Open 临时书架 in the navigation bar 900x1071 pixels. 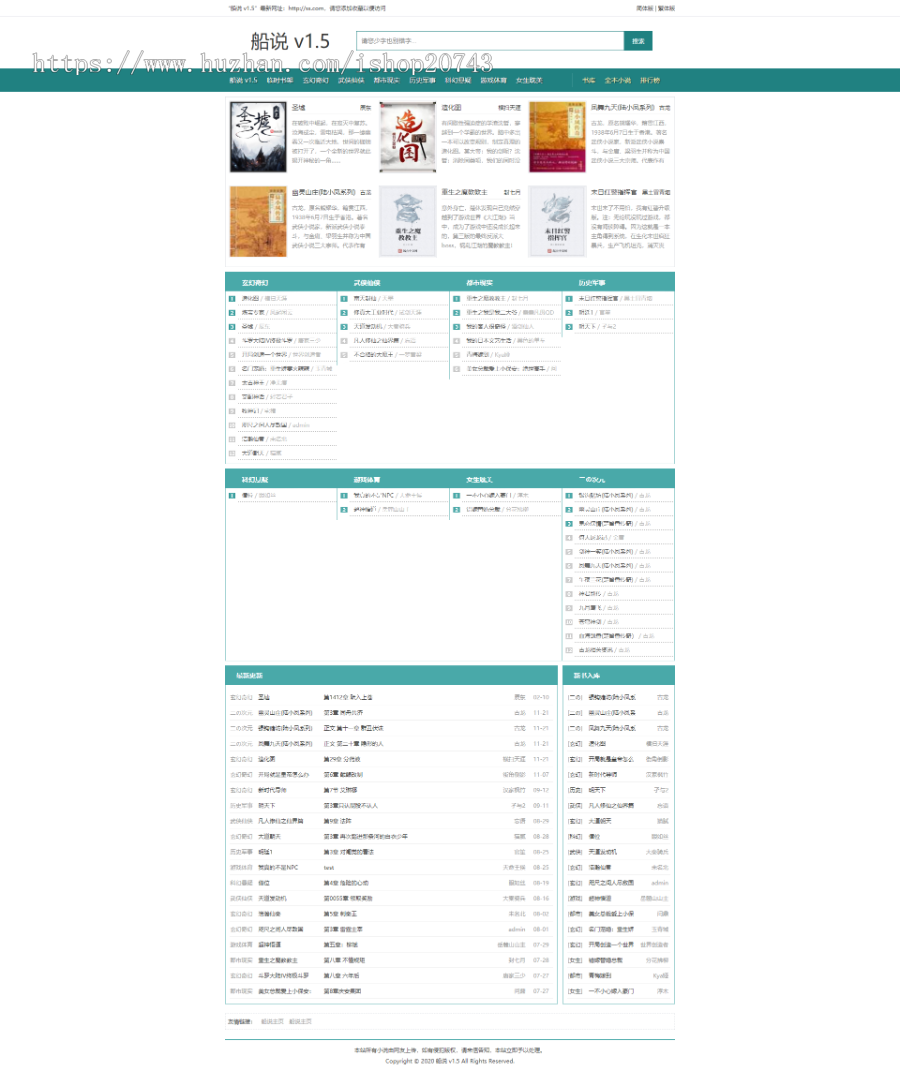point(280,81)
